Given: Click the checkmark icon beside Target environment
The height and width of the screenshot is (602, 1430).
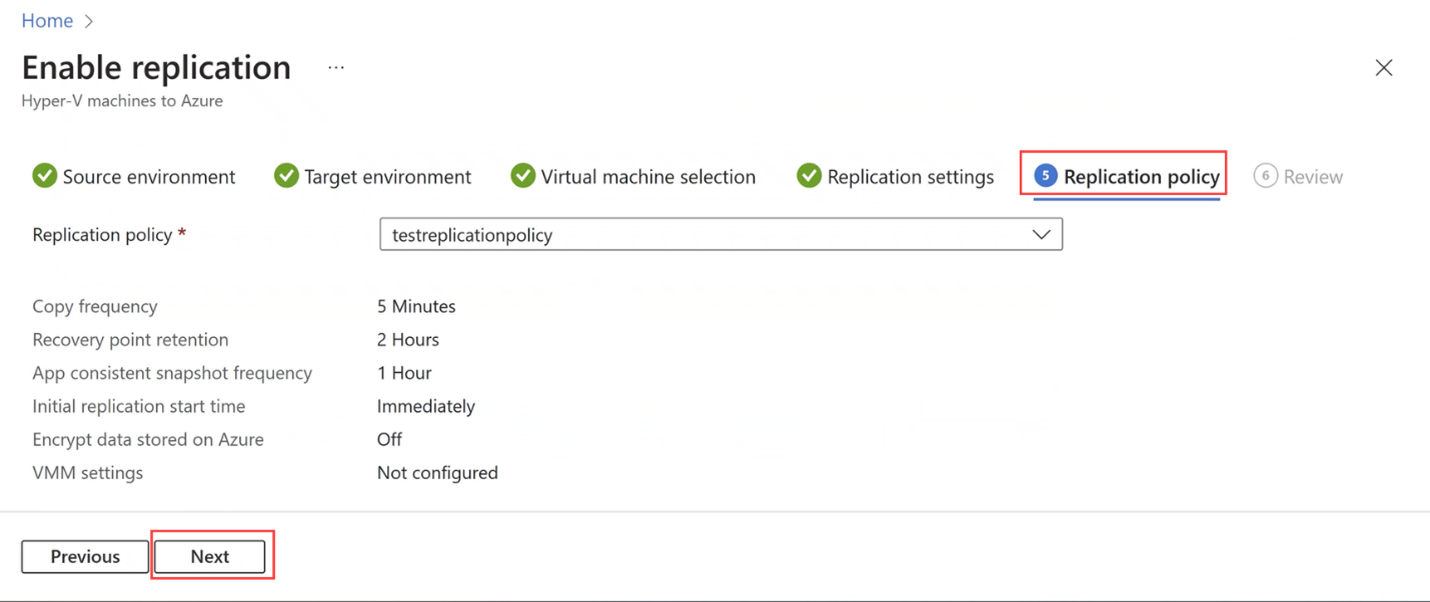Looking at the screenshot, I should tap(287, 176).
